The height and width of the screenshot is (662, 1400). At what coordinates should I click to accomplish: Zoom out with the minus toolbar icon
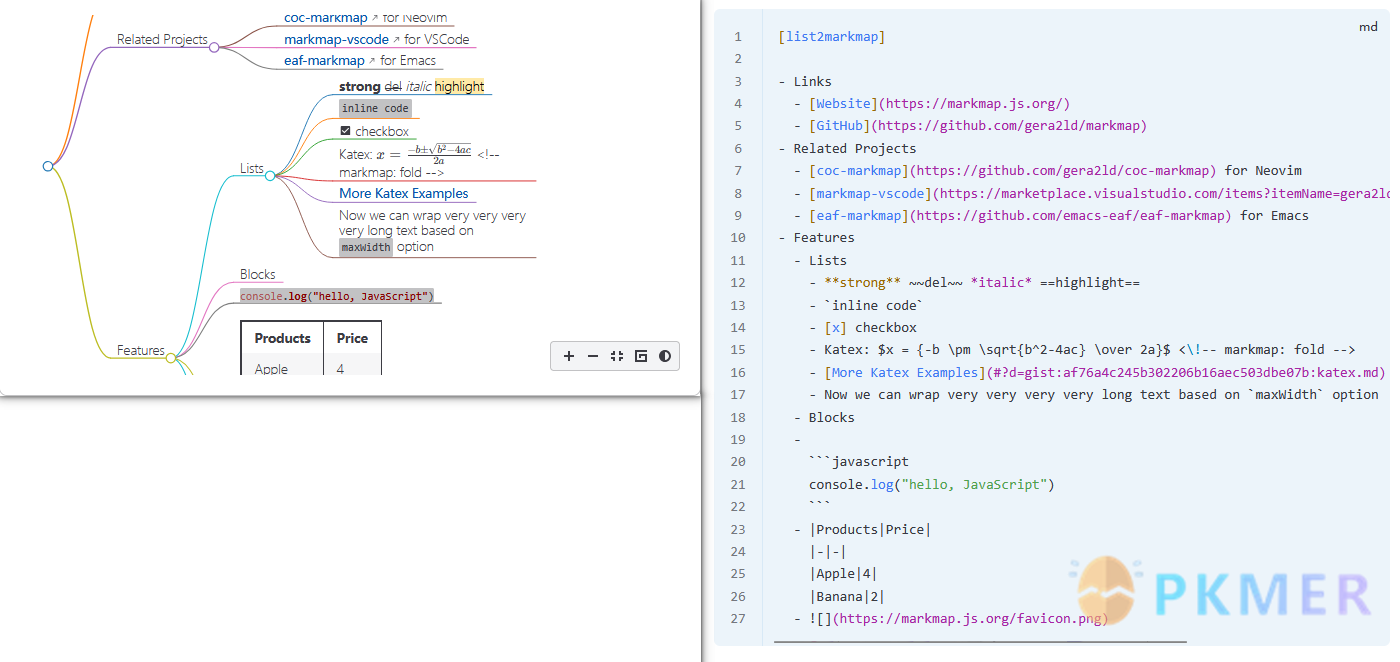point(593,356)
